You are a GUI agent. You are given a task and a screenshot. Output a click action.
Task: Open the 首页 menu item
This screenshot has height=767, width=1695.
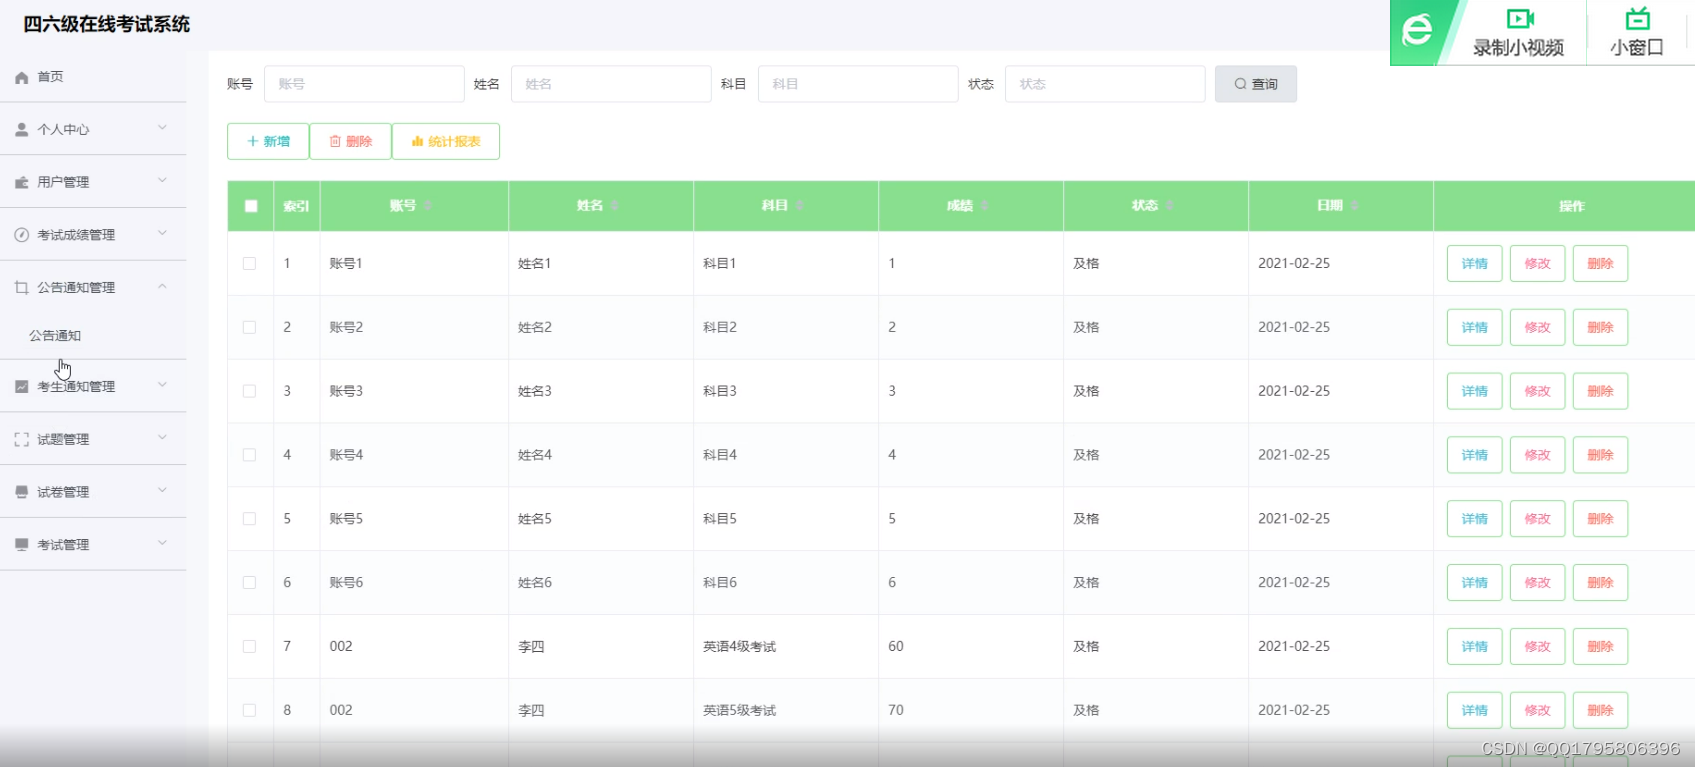93,77
